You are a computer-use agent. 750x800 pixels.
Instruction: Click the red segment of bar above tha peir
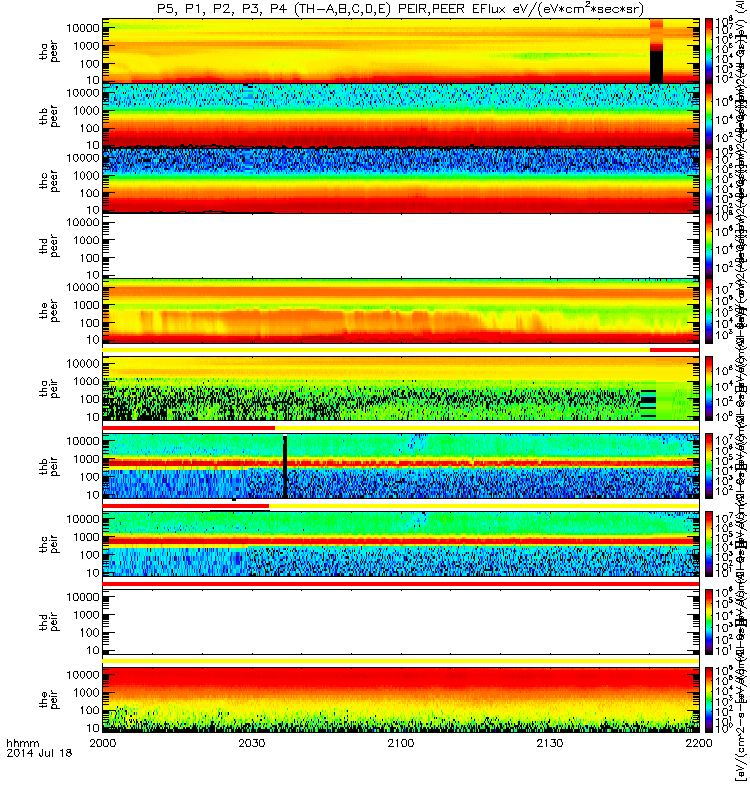click(674, 350)
